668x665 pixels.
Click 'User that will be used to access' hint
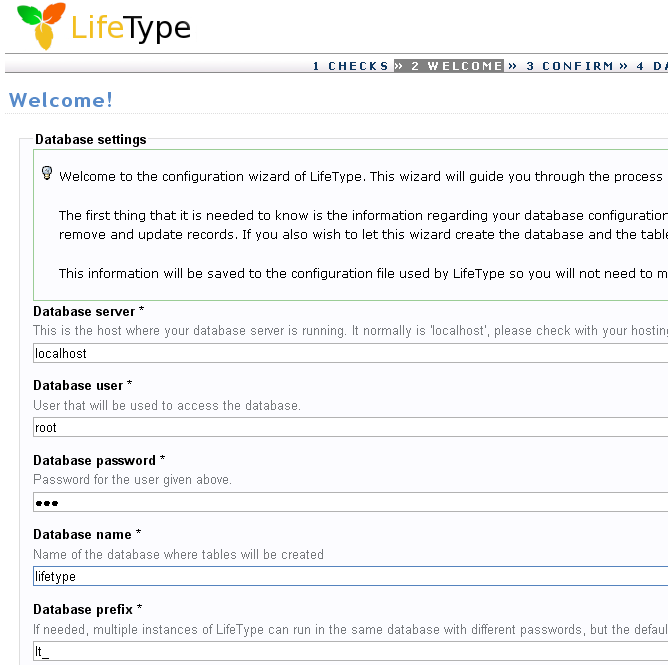coord(167,406)
